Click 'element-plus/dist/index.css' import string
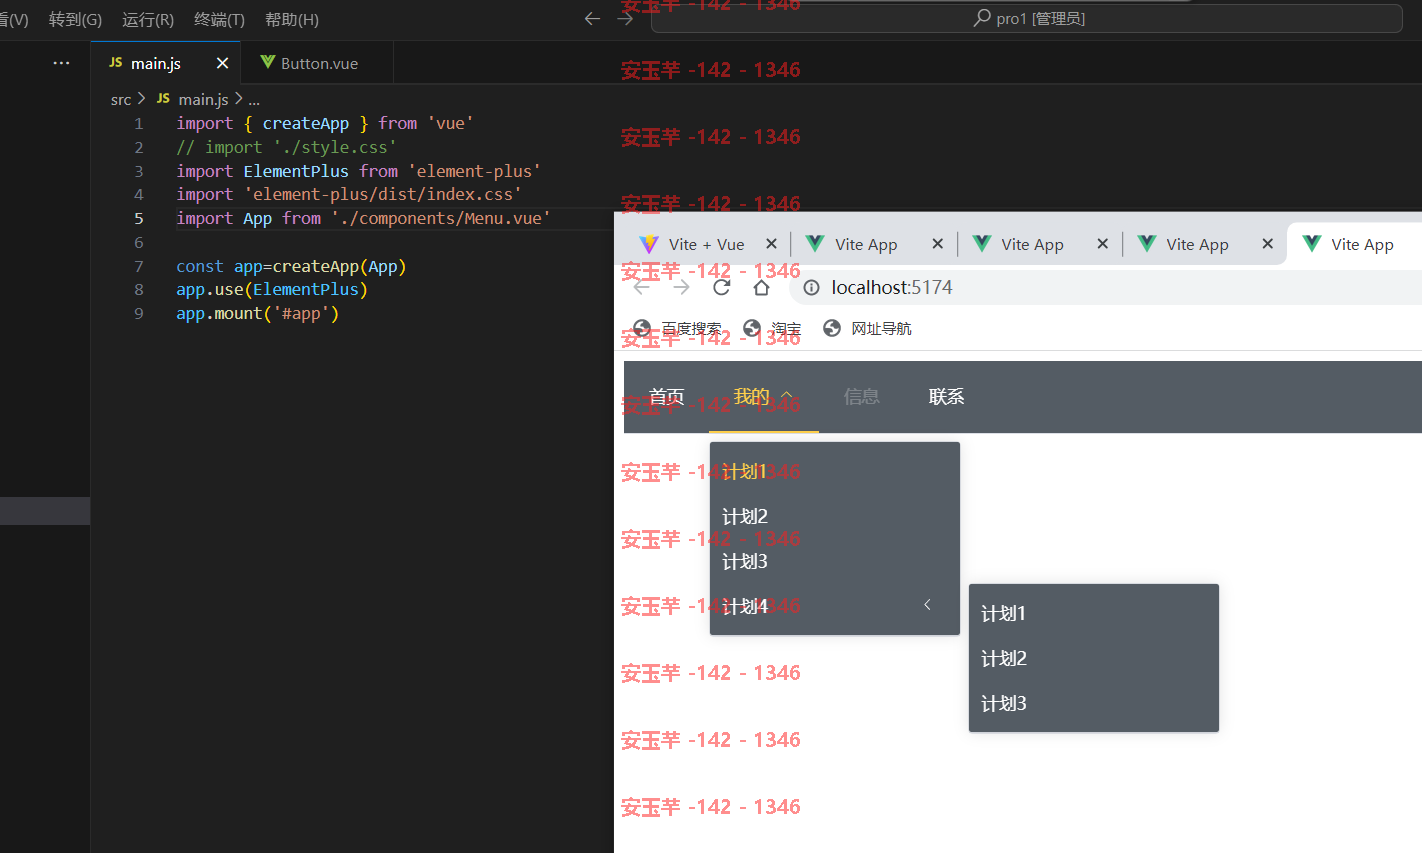 (382, 194)
